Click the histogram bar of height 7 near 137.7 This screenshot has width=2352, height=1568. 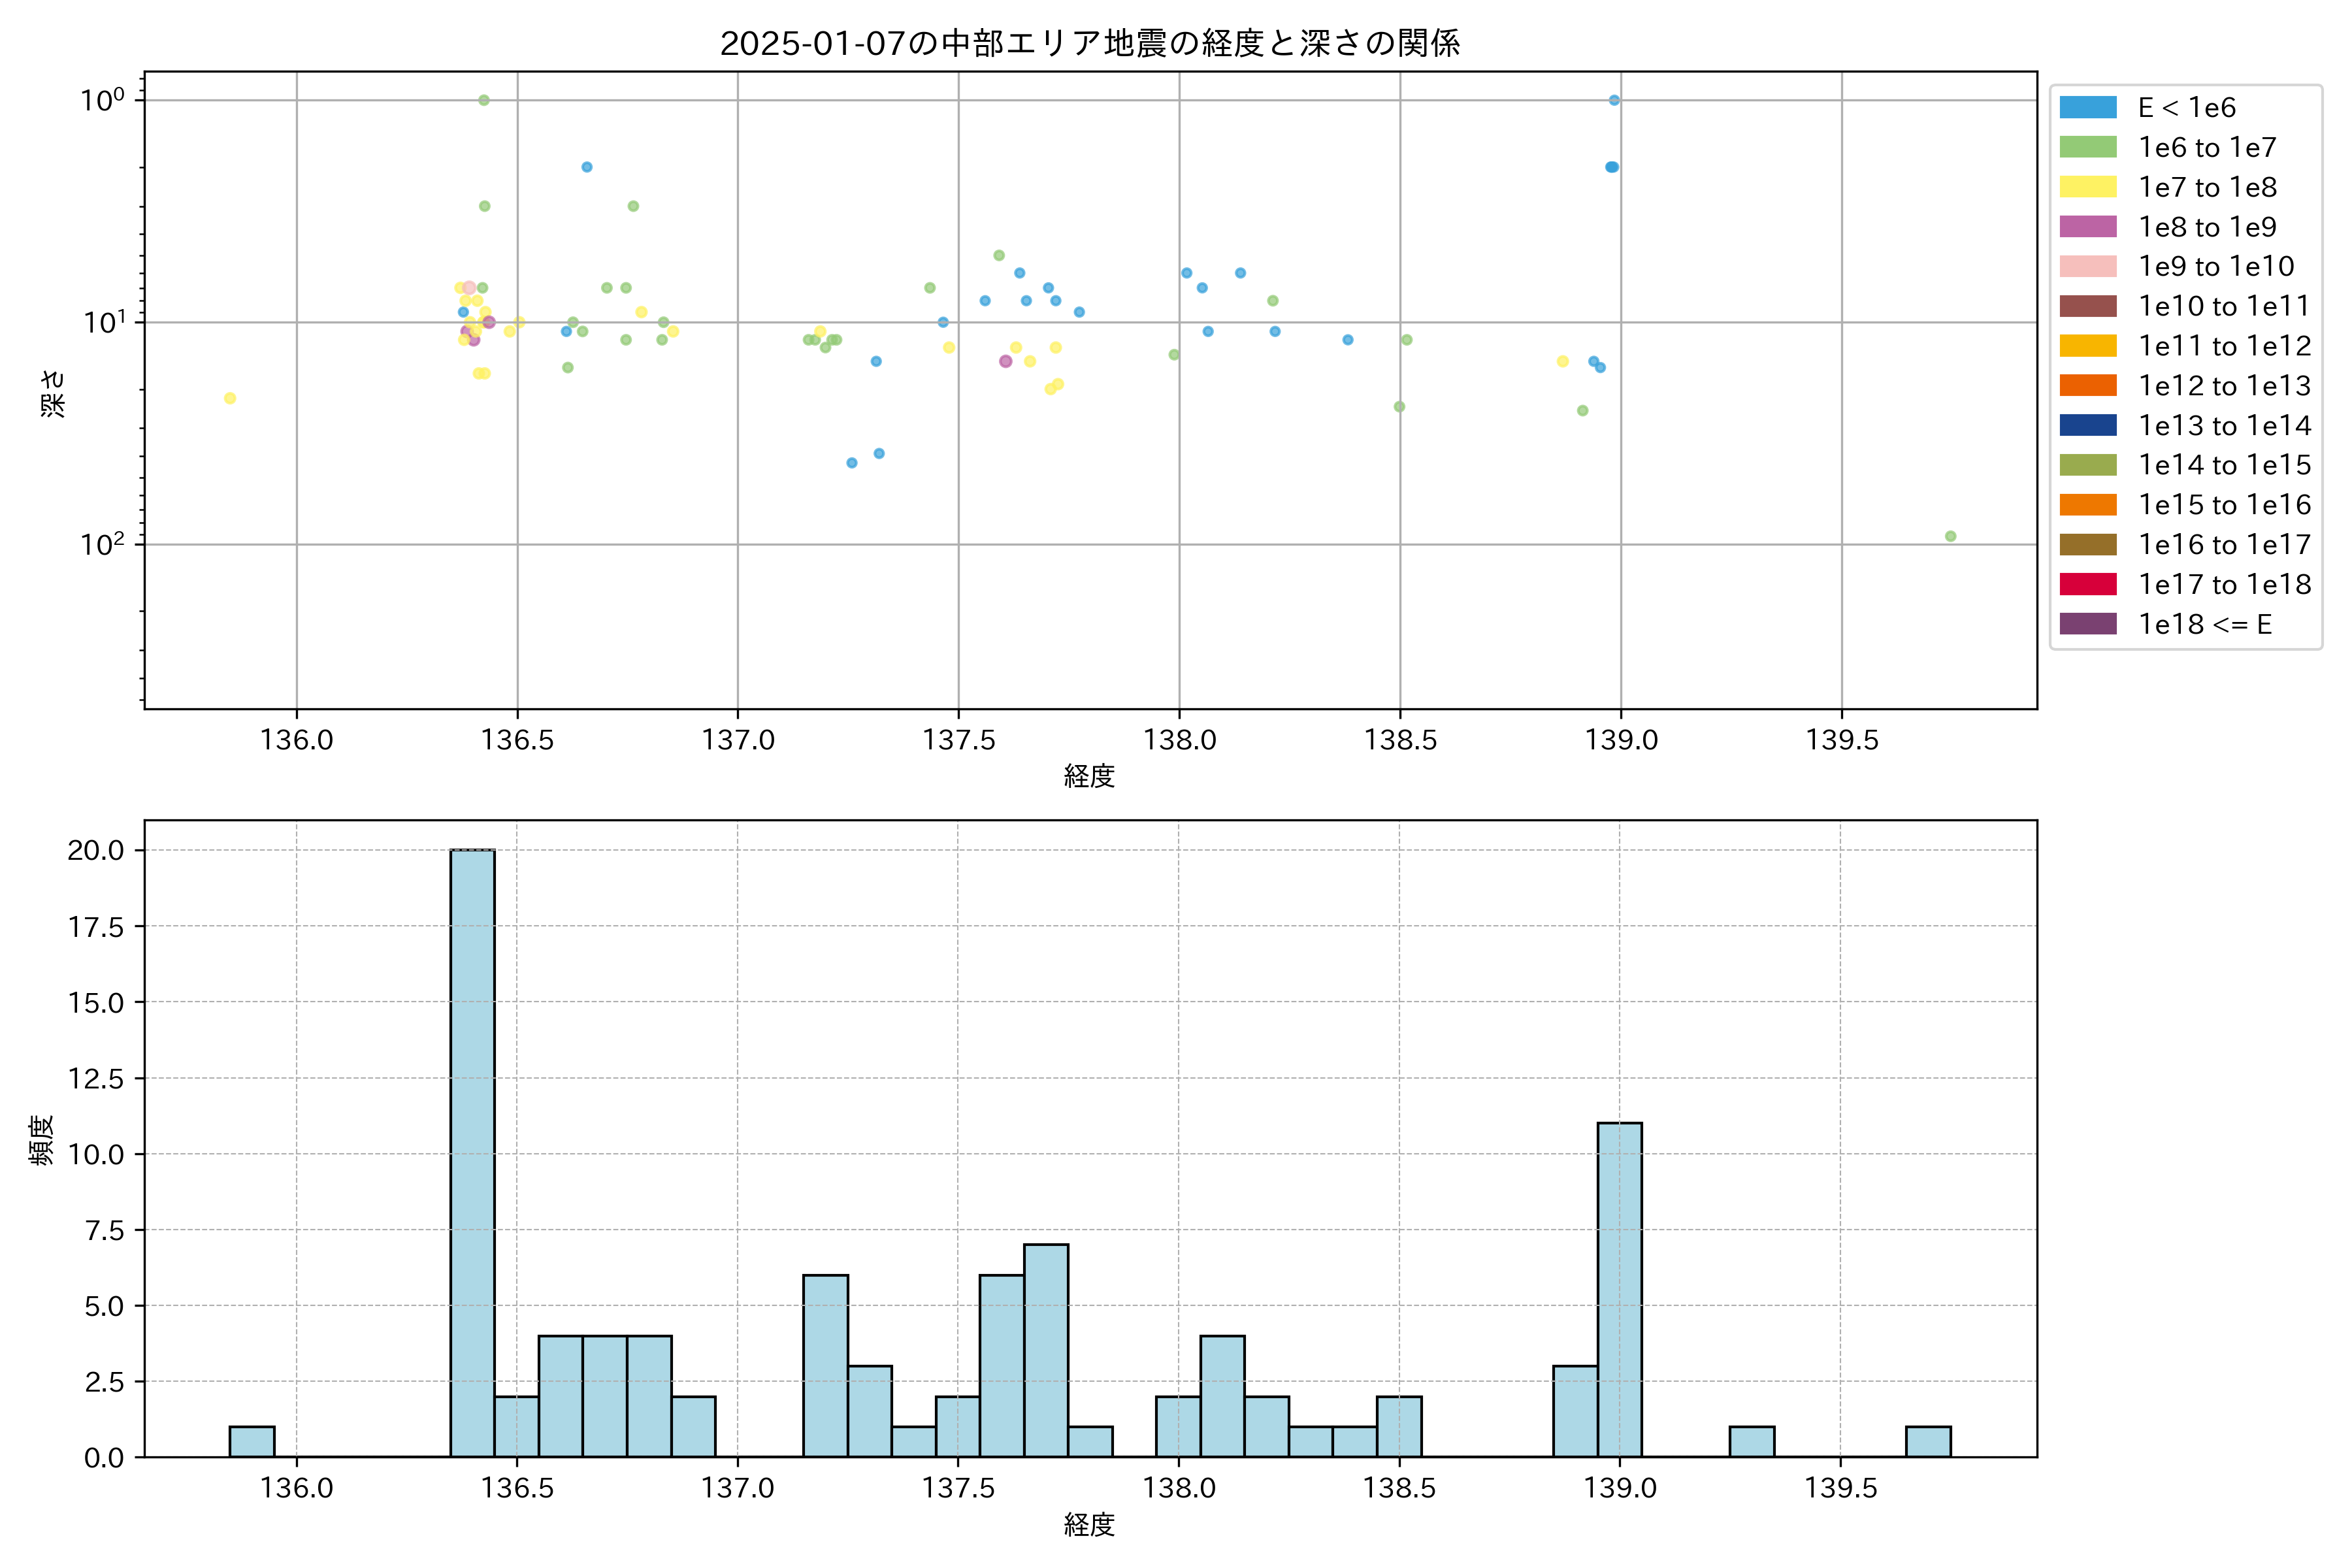click(x=1046, y=1350)
